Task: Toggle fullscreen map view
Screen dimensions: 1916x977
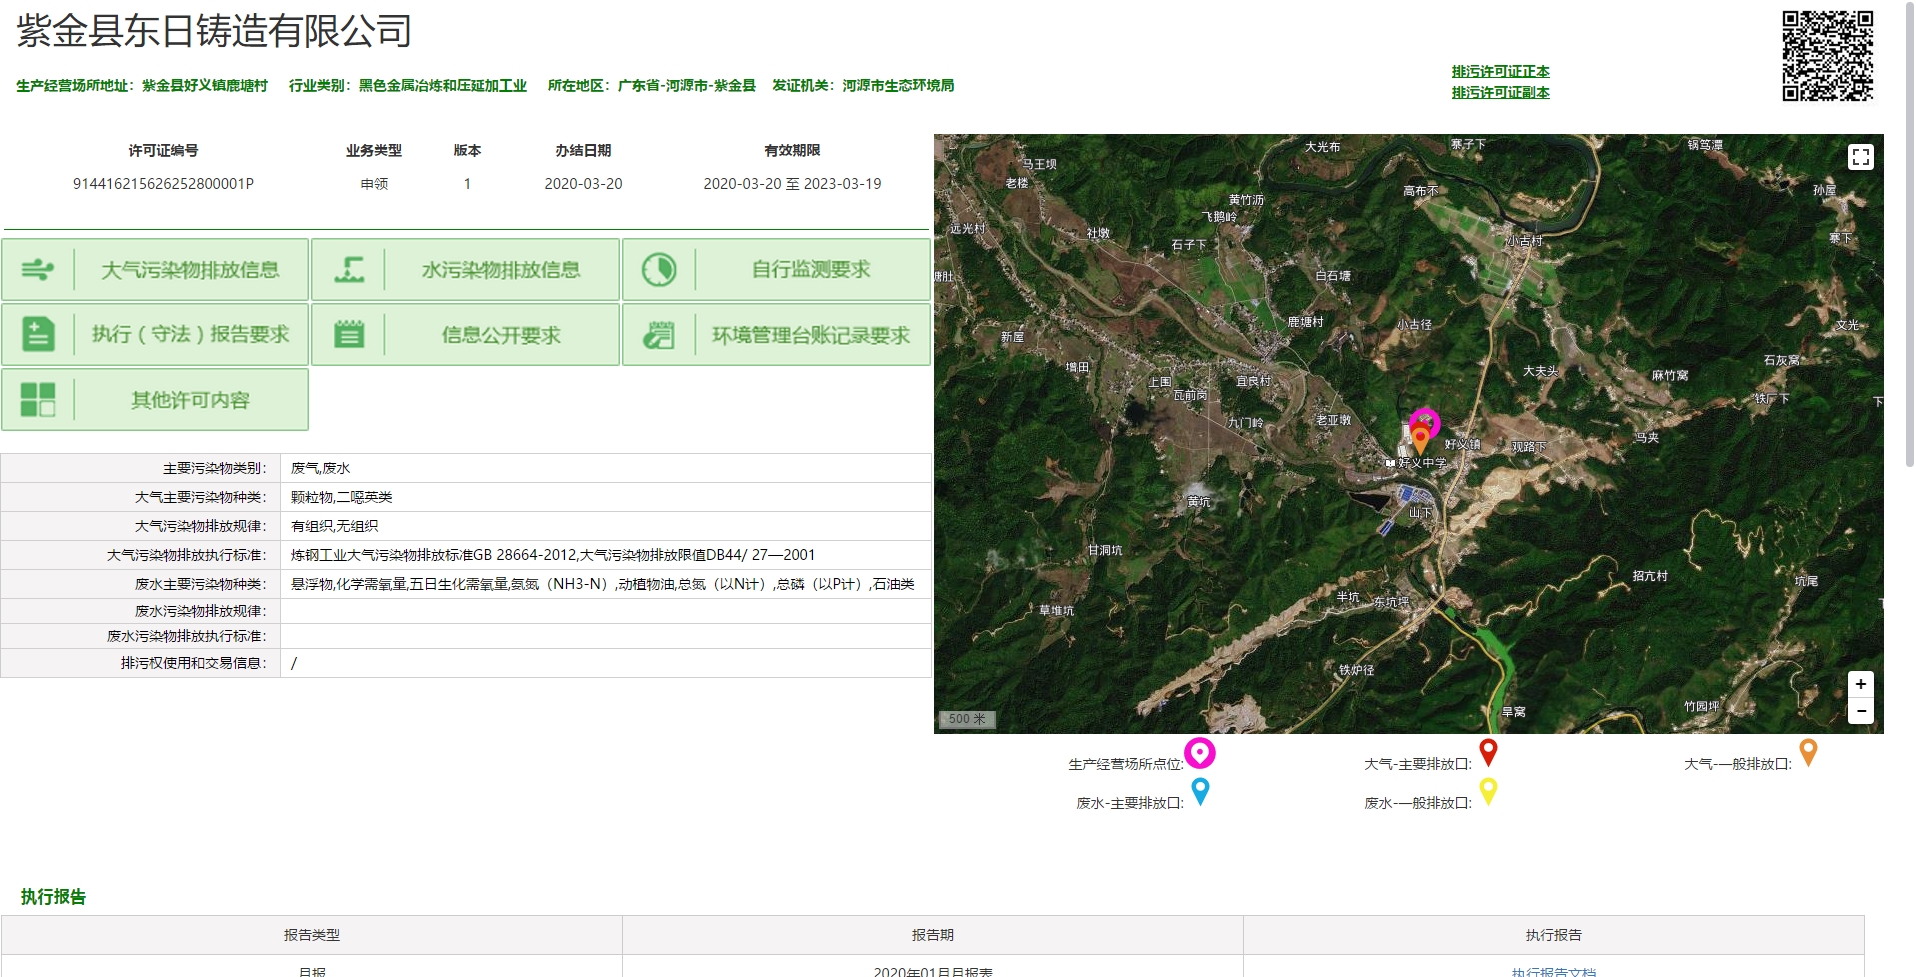Action: coord(1860,157)
